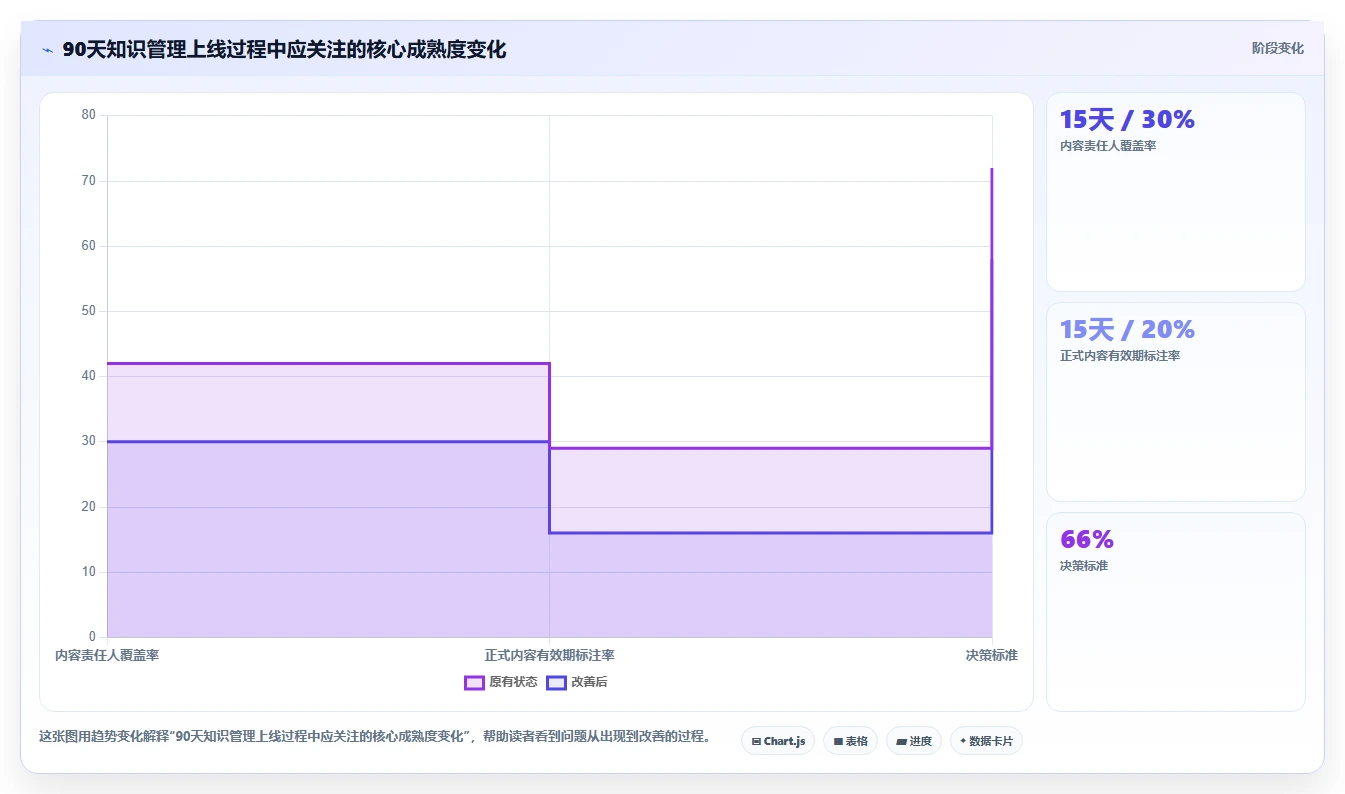Image resolution: width=1345 pixels, height=794 pixels.
Task: Click the 正式内容有效期标注率 x-axis label
Action: coord(549,655)
